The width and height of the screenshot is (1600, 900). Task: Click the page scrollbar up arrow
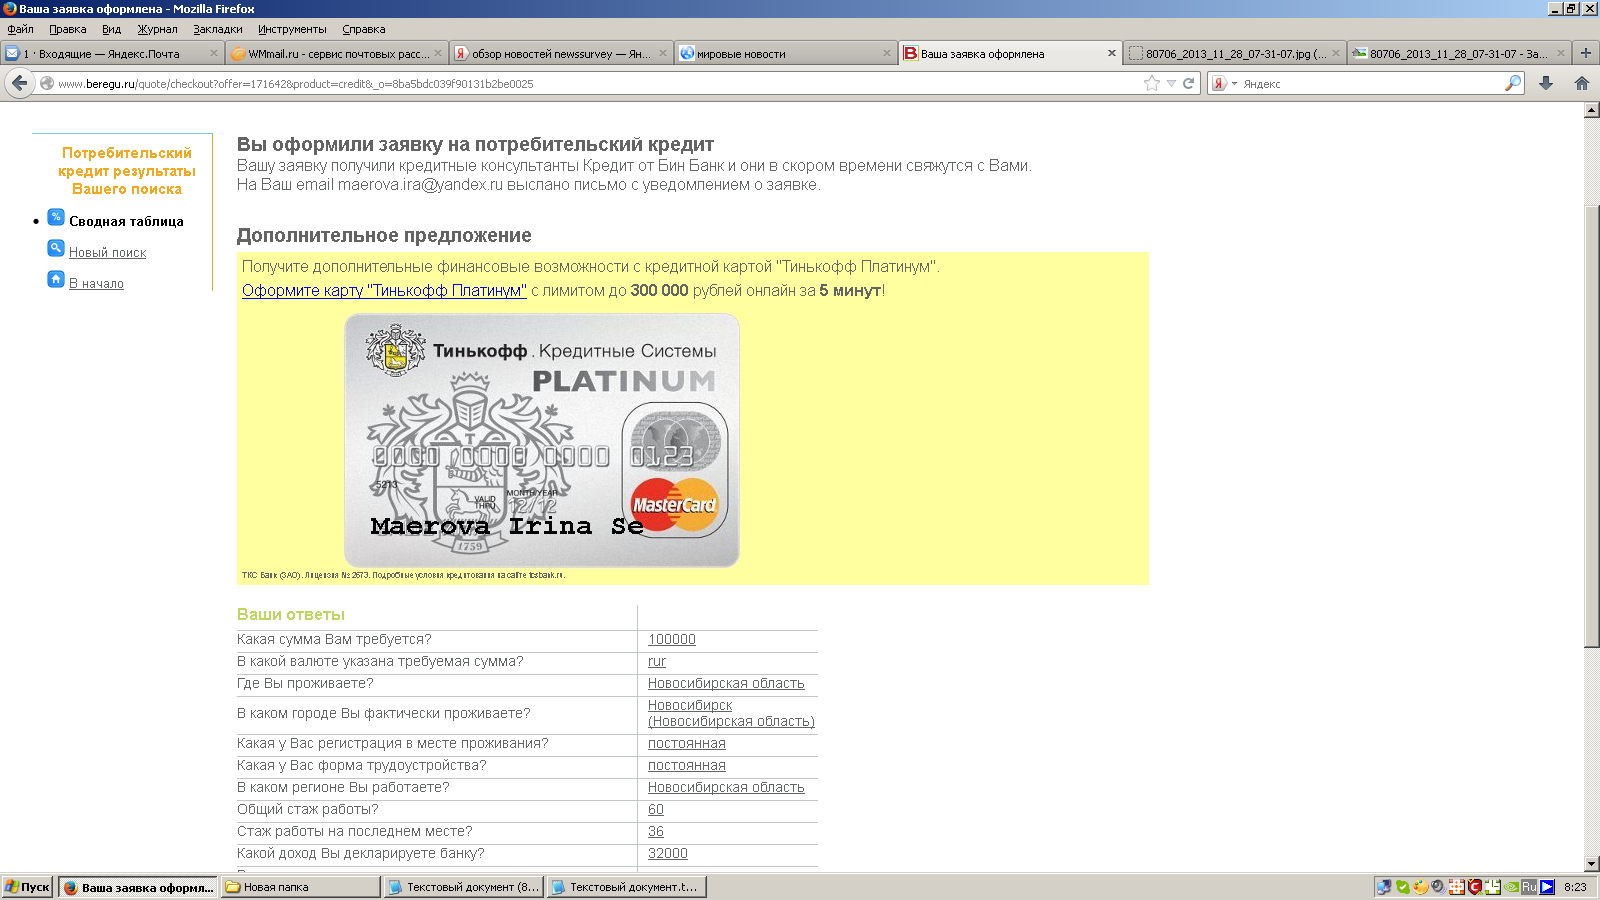[1592, 110]
